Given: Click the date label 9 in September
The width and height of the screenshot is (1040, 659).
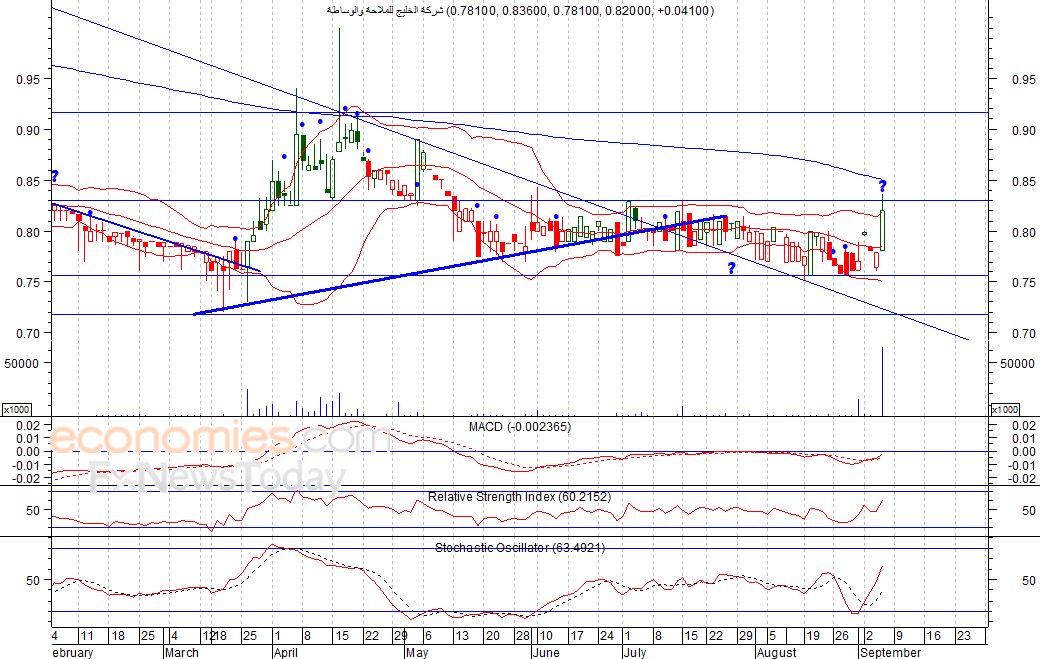Looking at the screenshot, I should click(899, 636).
